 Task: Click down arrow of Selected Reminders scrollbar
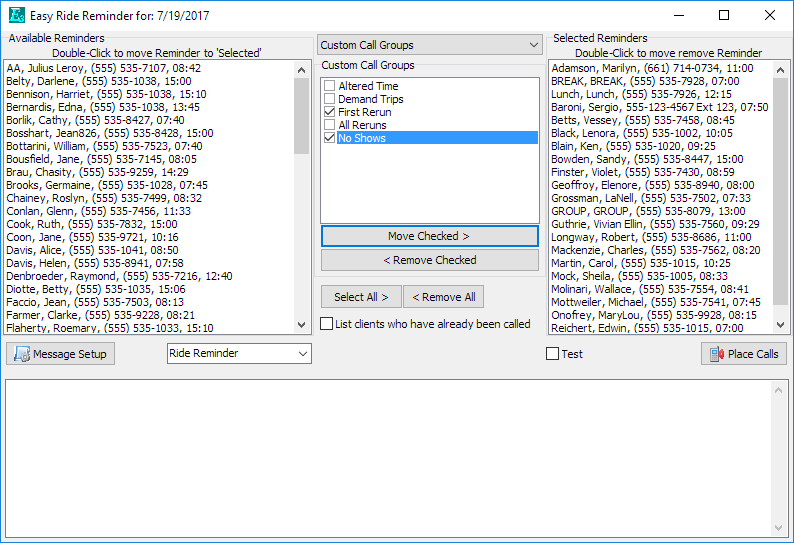click(780, 325)
